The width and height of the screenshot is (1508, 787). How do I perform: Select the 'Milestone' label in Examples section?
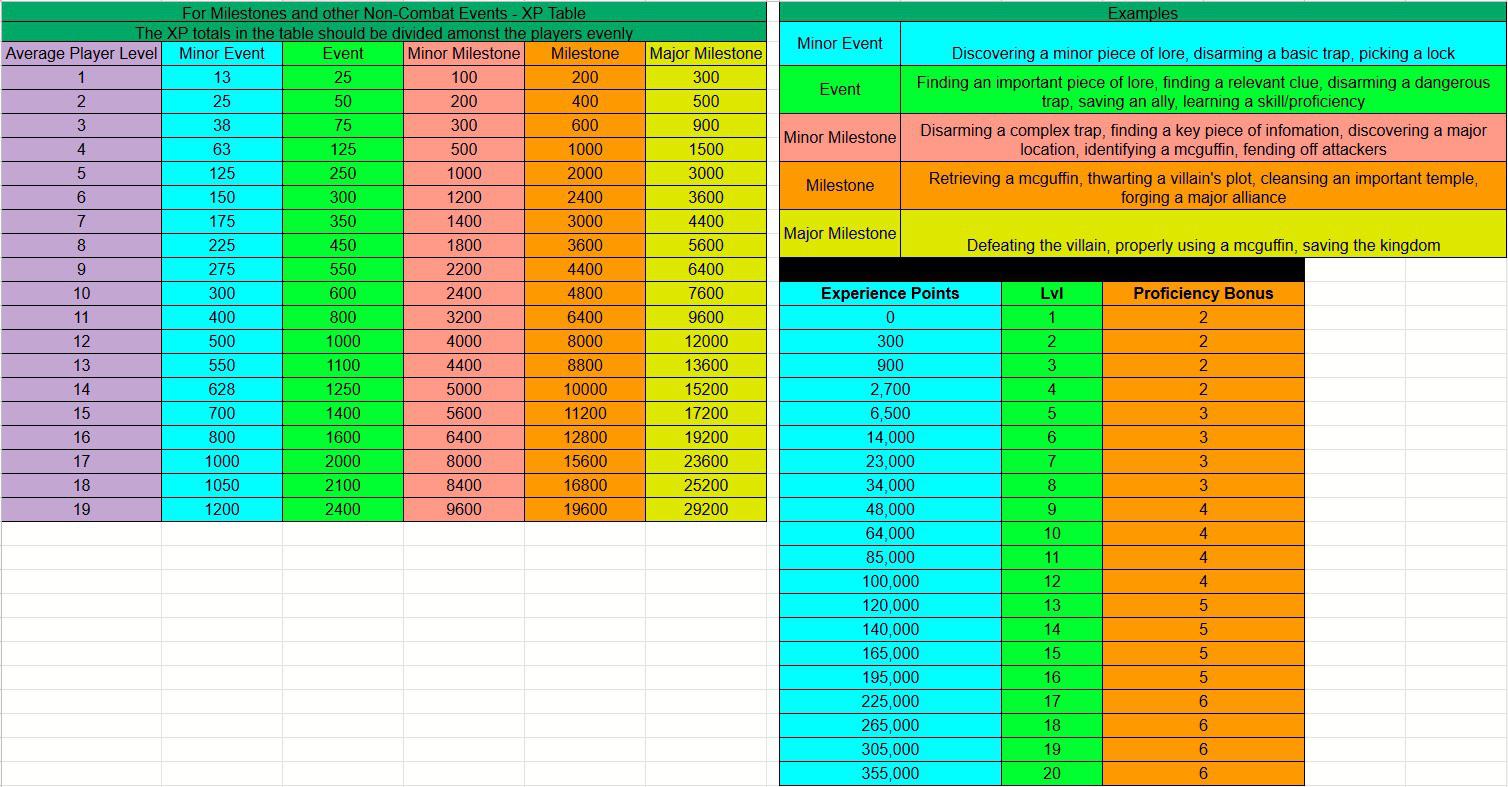click(x=840, y=185)
